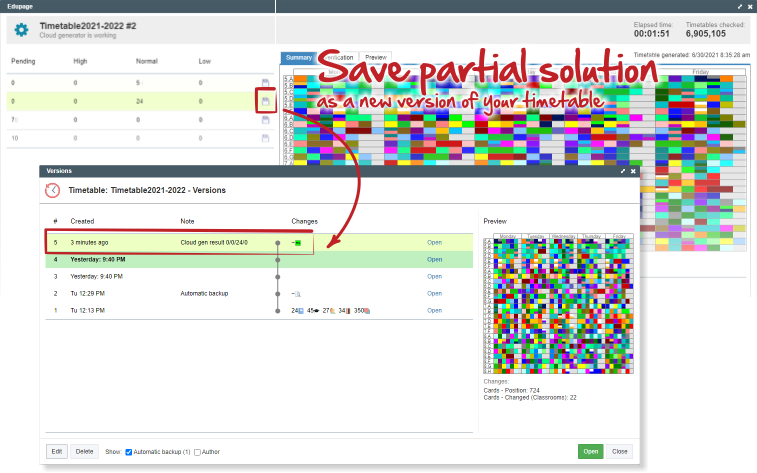The width and height of the screenshot is (757, 473).
Task: Click save icon in third result row
Action: click(x=265, y=120)
